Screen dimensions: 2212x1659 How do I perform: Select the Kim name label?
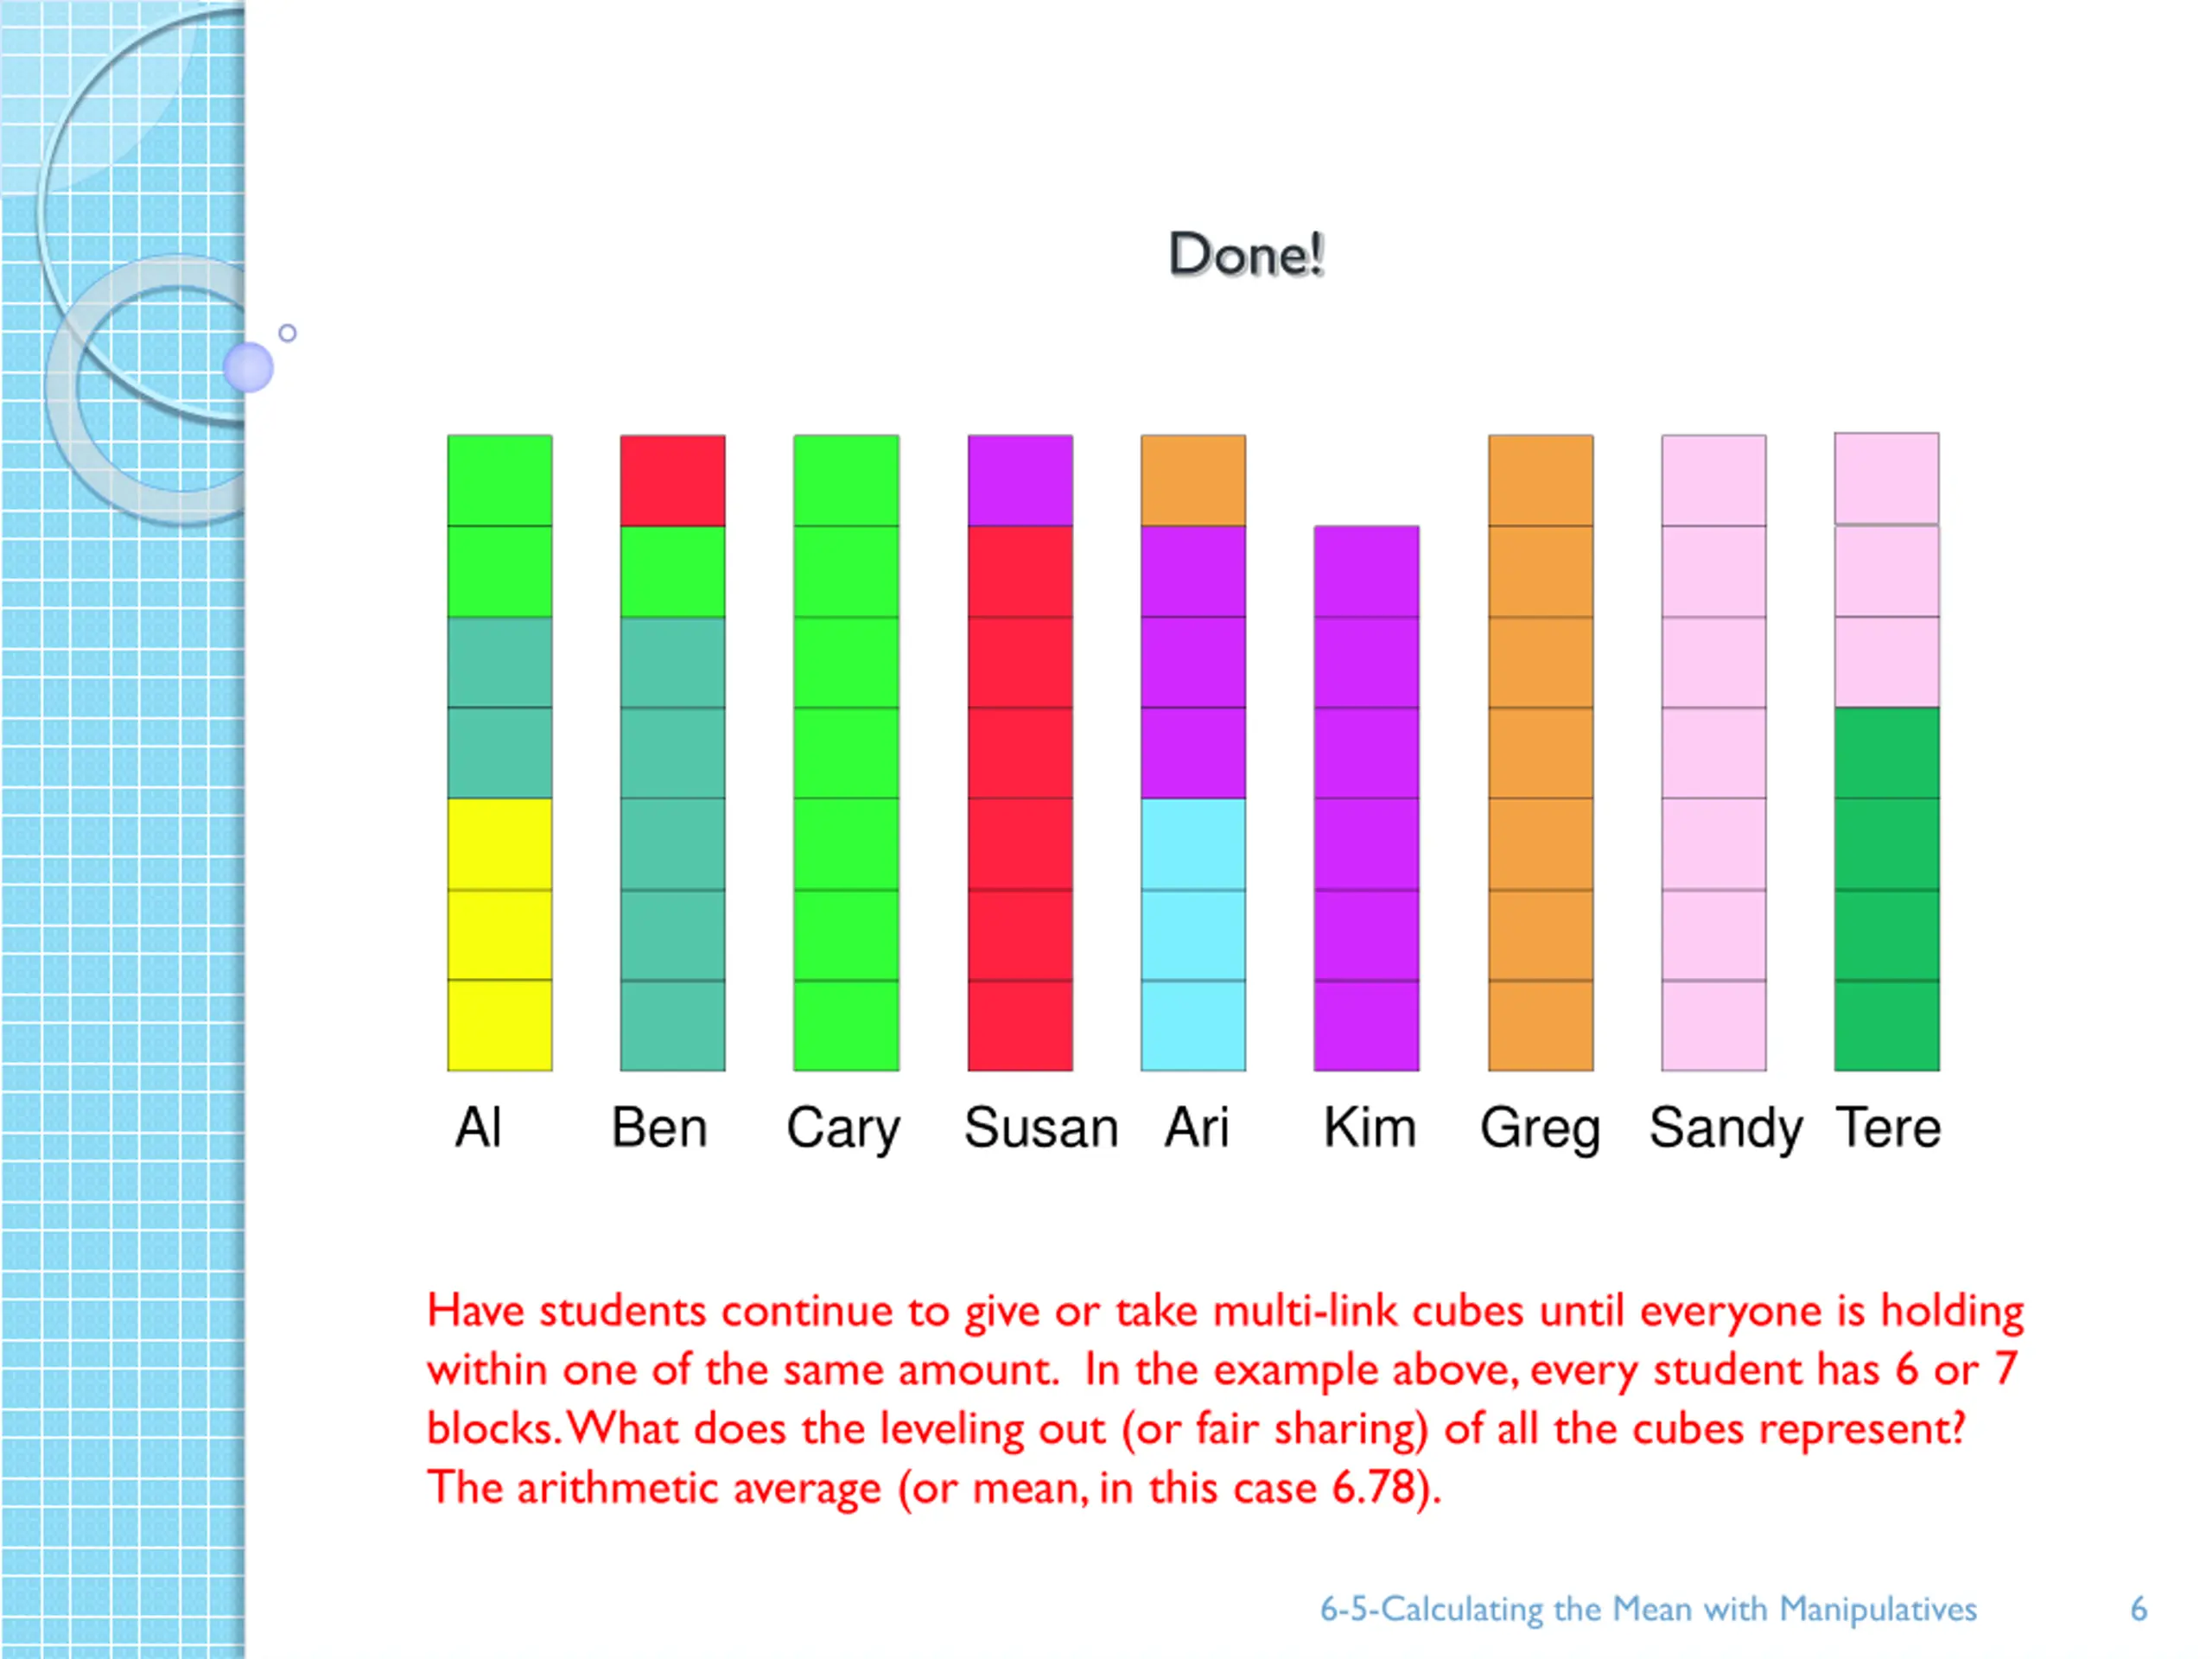tap(1369, 1127)
